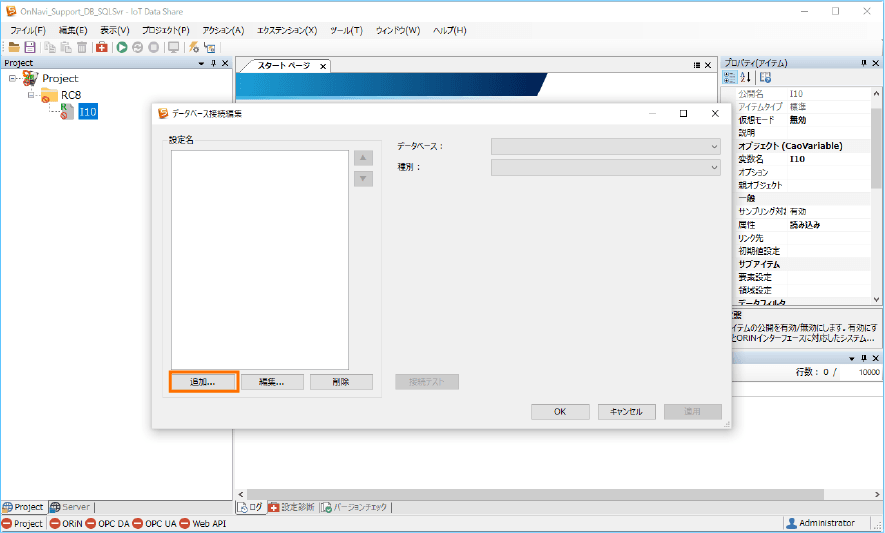885x533 pixels.
Task: Click categorized view icon in properties panel
Action: [x=730, y=78]
